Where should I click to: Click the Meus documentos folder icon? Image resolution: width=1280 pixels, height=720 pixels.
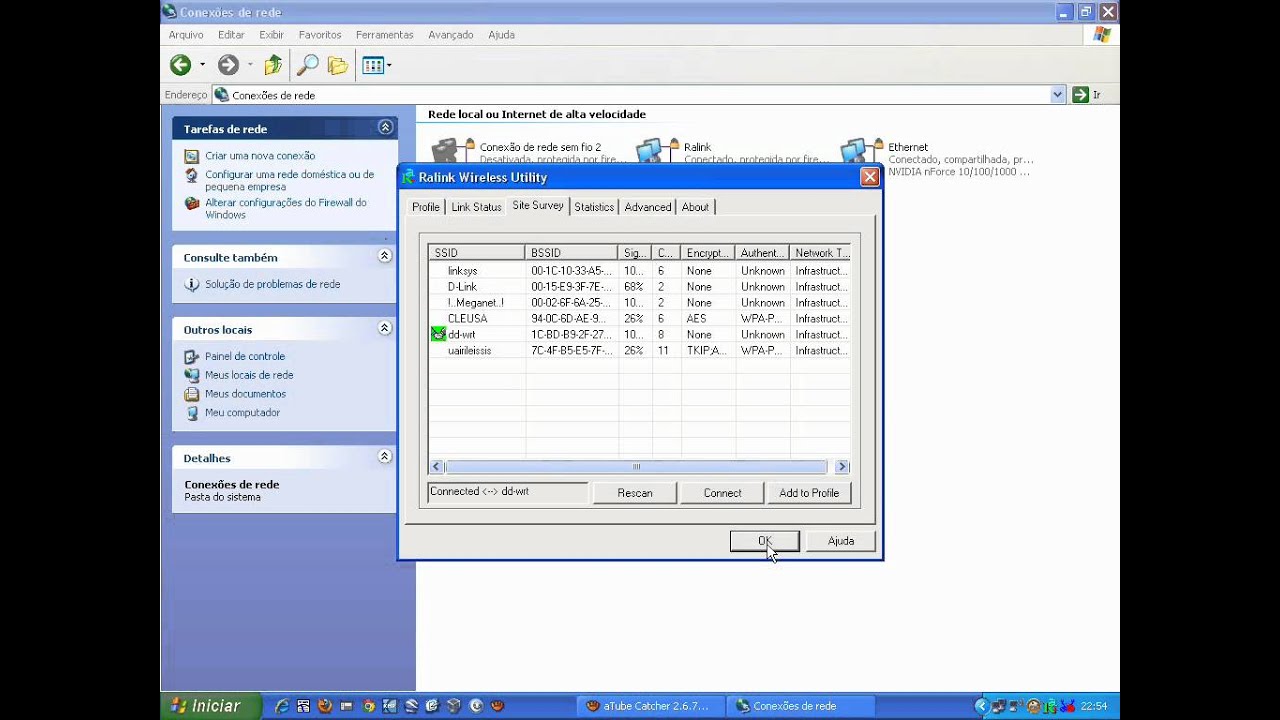click(x=192, y=394)
